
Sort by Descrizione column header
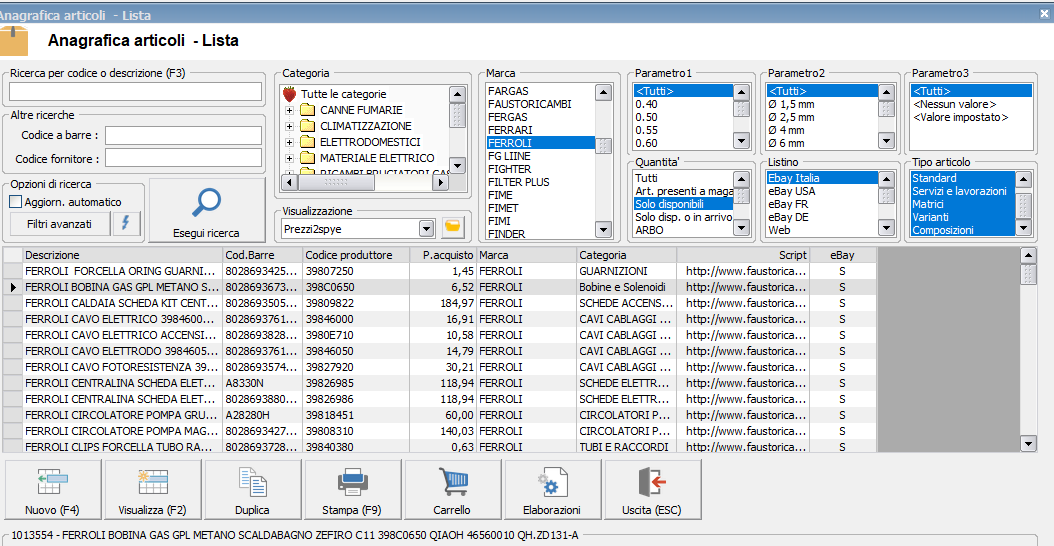tap(123, 255)
